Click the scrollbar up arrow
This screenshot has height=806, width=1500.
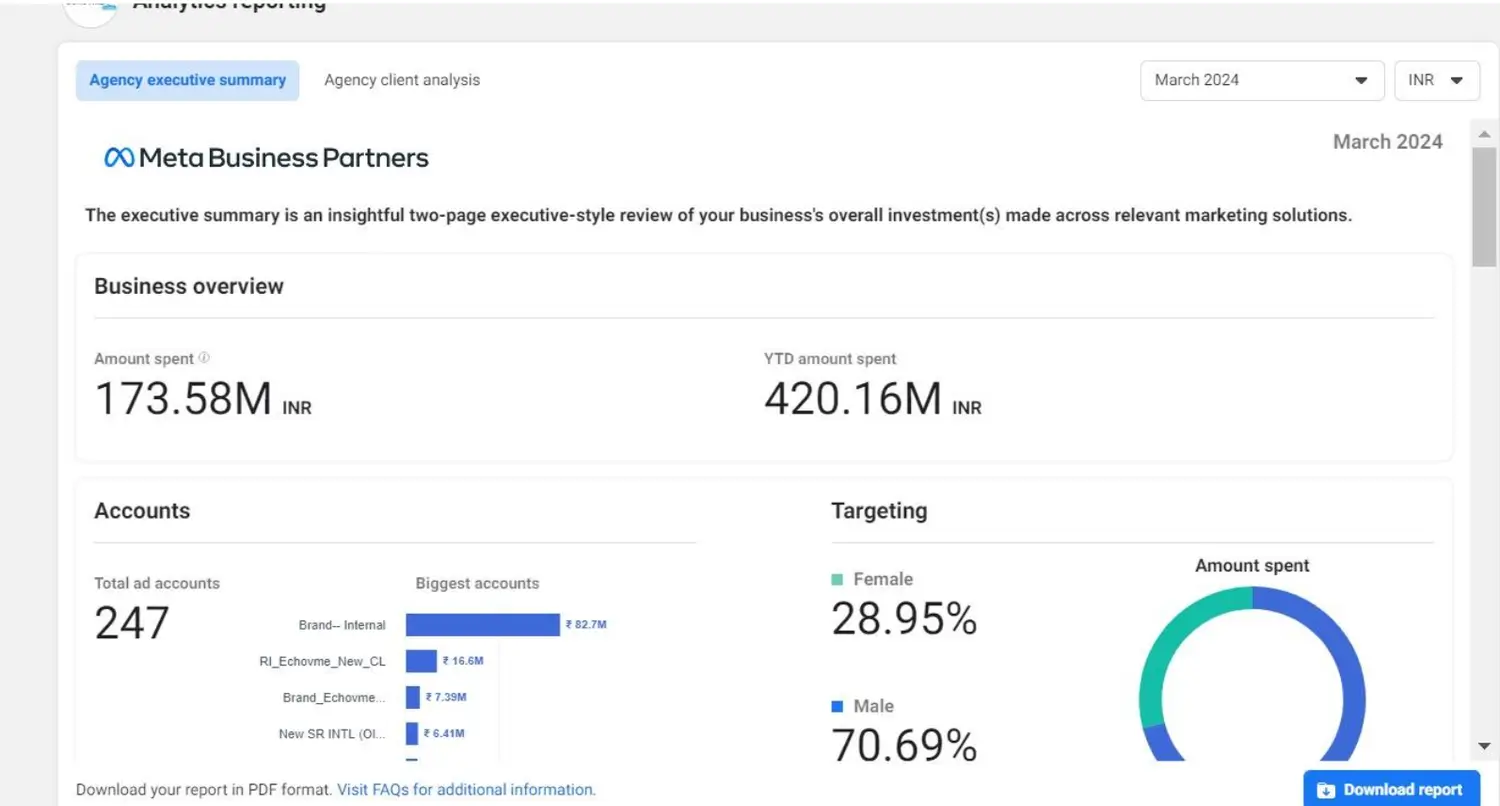point(1484,134)
